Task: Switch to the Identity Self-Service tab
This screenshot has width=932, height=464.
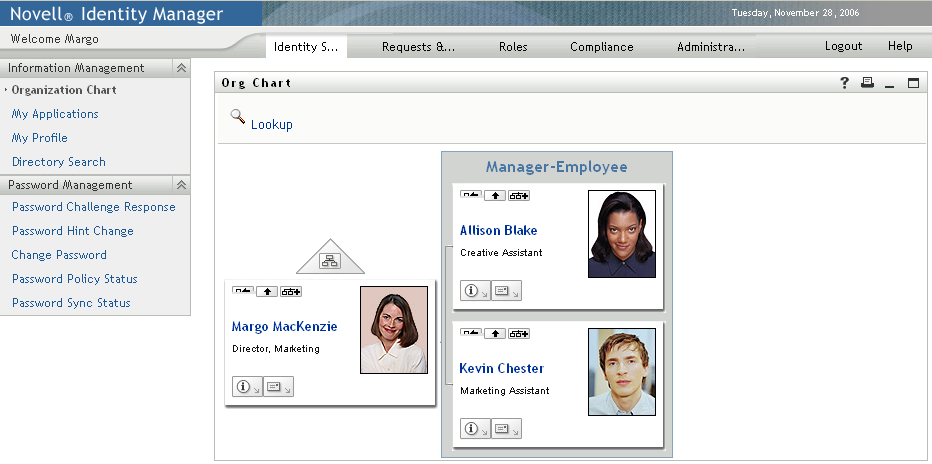Action: click(x=306, y=47)
